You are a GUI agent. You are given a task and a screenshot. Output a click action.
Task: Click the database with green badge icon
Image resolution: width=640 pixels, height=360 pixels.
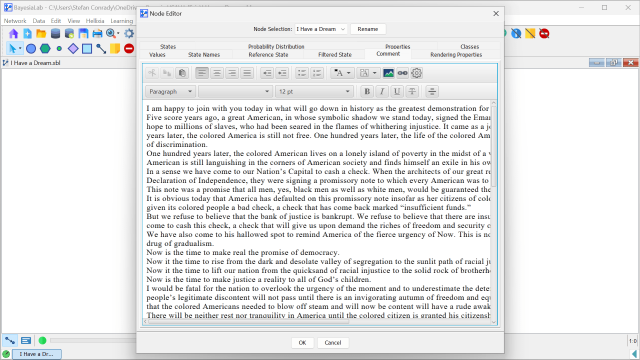point(69,33)
